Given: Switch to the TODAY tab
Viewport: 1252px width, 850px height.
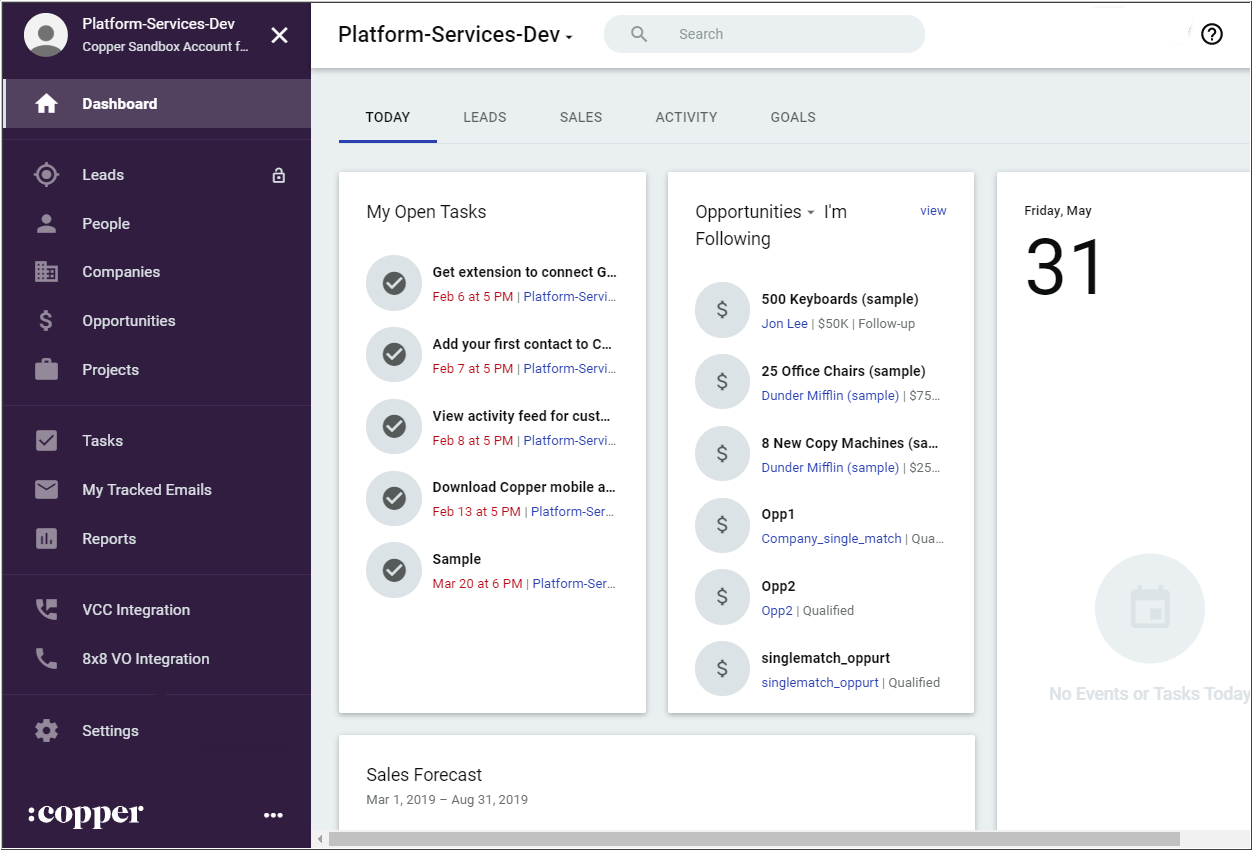Looking at the screenshot, I should pyautogui.click(x=388, y=117).
